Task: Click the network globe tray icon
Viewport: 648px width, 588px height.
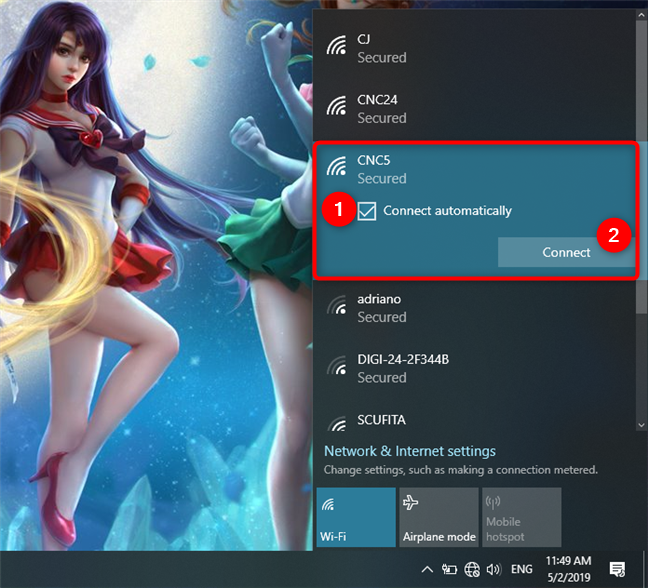Action: click(472, 569)
